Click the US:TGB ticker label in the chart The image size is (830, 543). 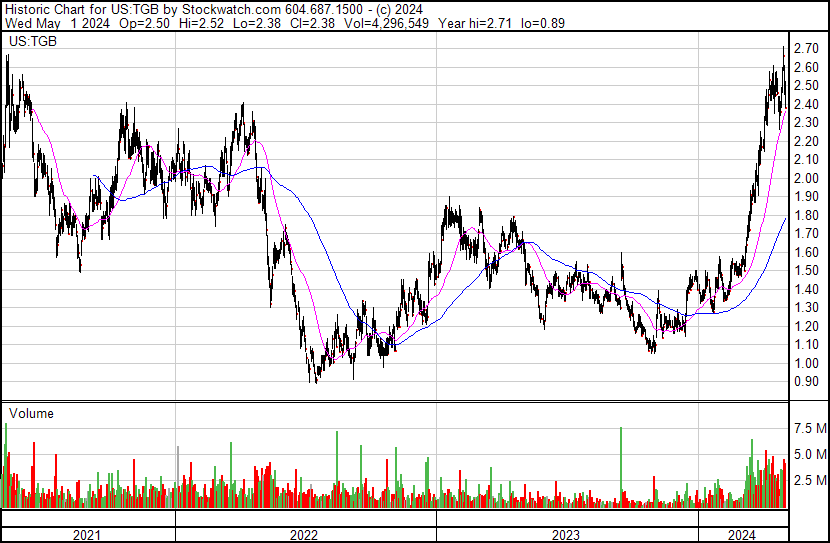[x=33, y=41]
